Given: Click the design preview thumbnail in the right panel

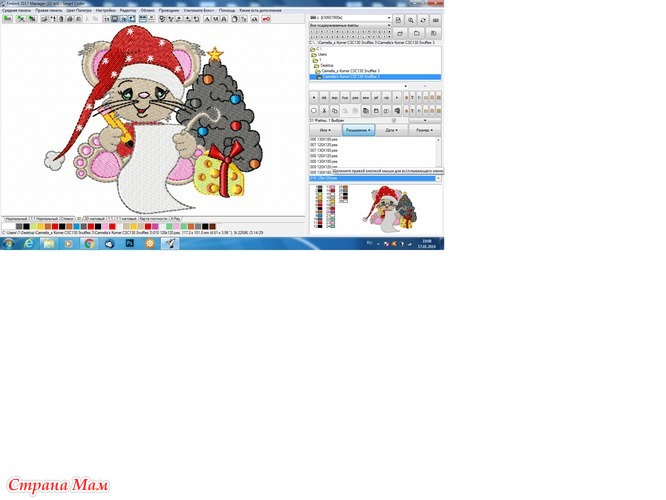Looking at the screenshot, I should [389, 209].
